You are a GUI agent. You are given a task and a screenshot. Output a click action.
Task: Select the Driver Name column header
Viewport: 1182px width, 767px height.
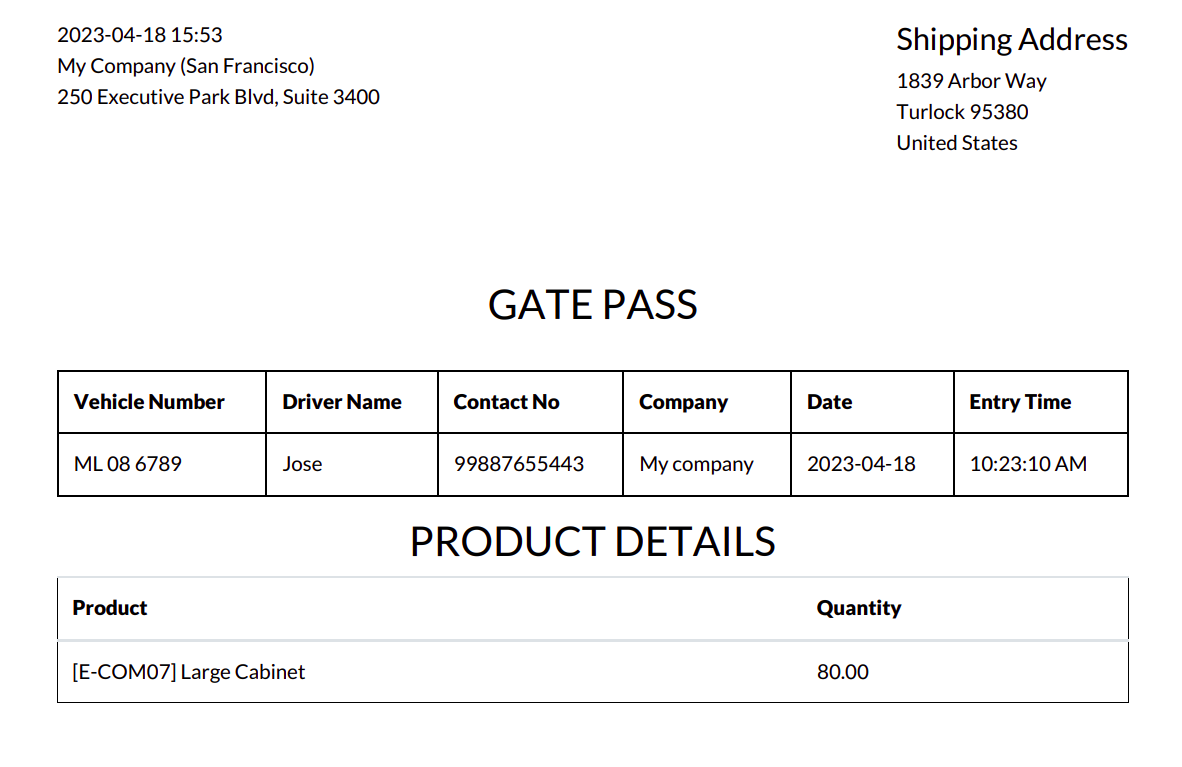[x=342, y=402]
